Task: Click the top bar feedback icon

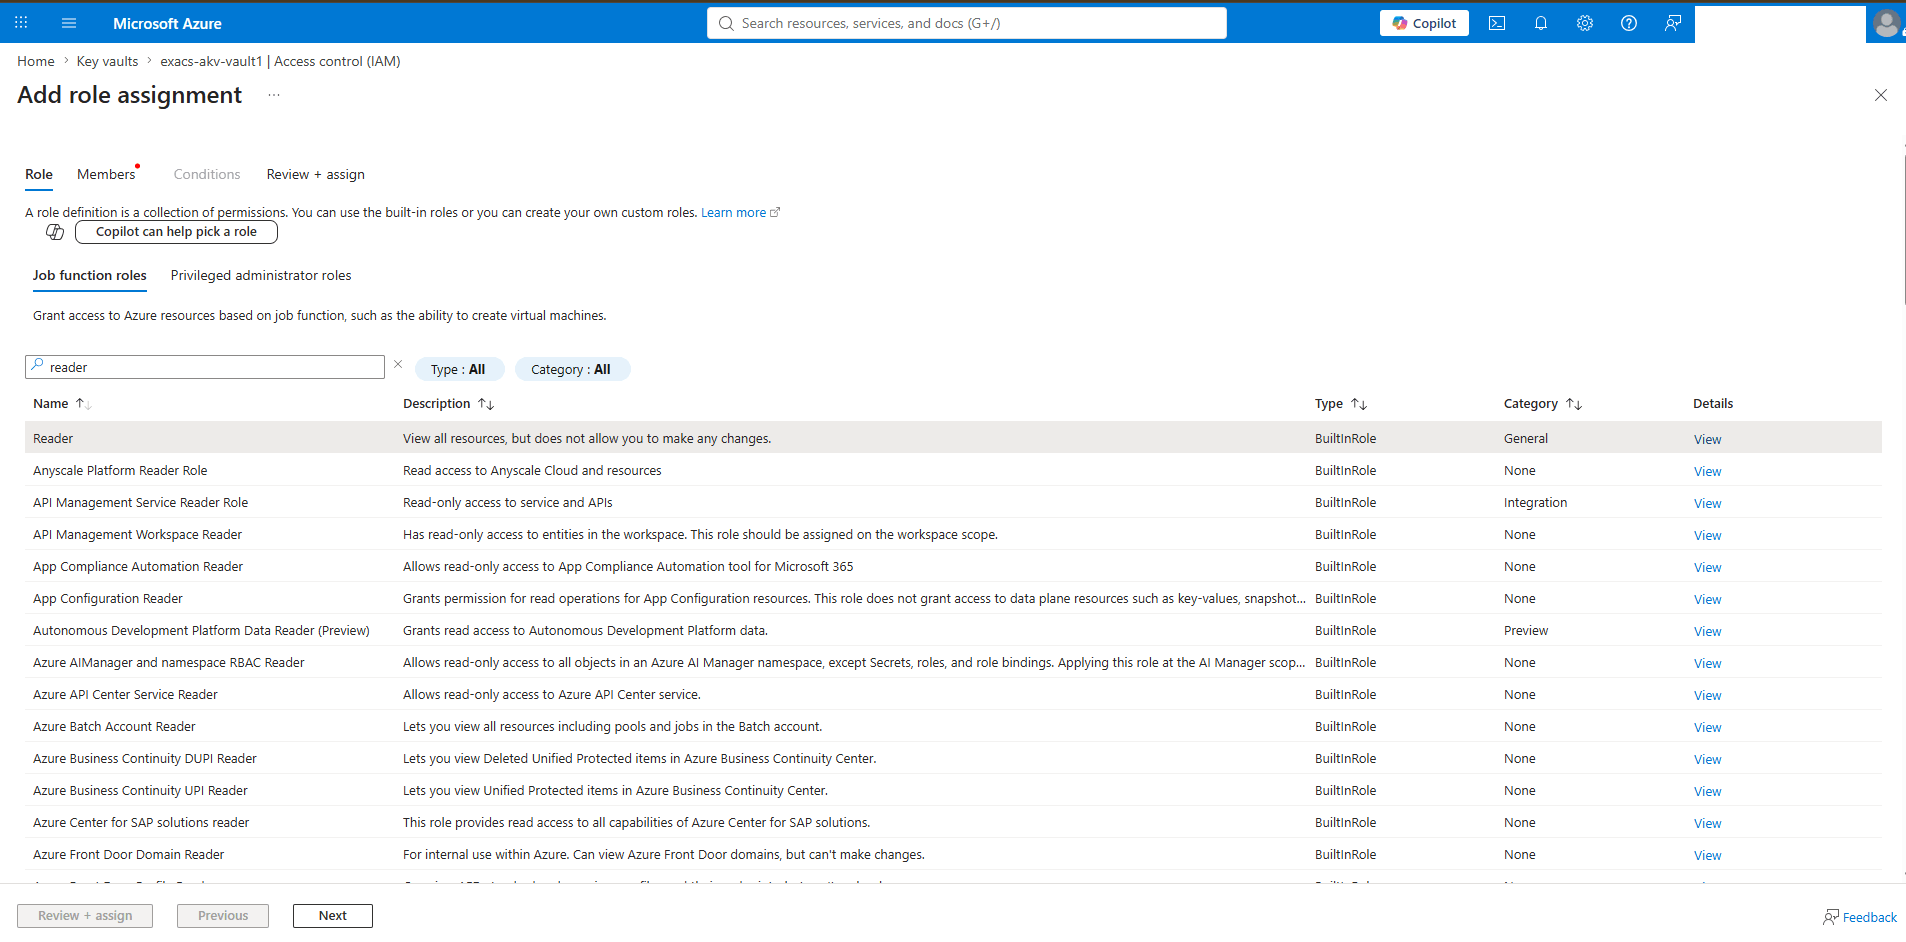Action: coord(1673,23)
